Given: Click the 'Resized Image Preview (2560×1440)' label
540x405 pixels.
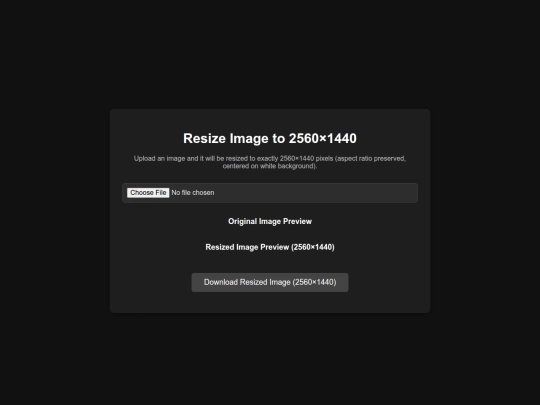Looking at the screenshot, I should 270,247.
